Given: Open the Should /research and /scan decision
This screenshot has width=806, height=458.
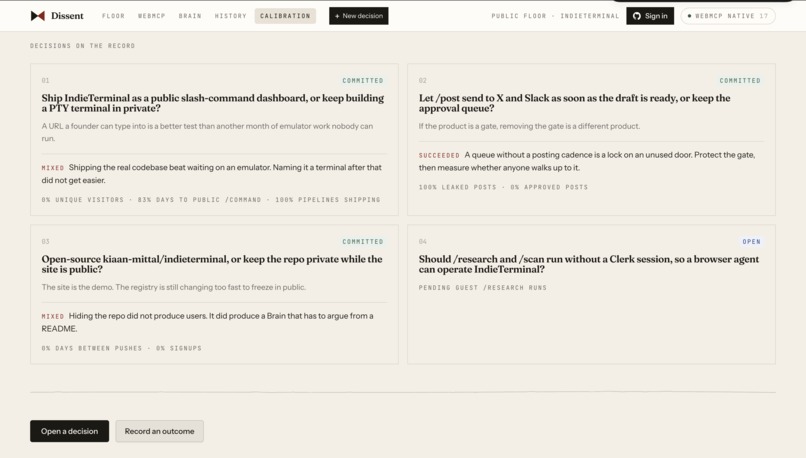Looking at the screenshot, I should (589, 264).
